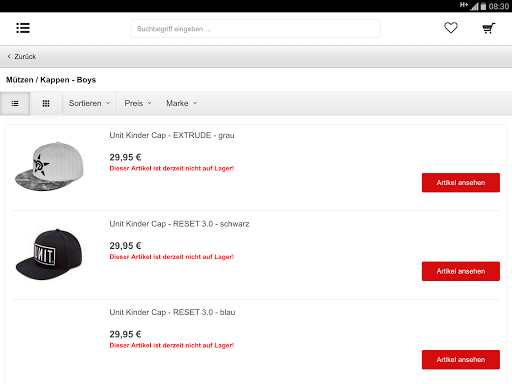The height and width of the screenshot is (384, 512).
Task: View the EXTRUDE grau cap article
Action: pos(461,183)
